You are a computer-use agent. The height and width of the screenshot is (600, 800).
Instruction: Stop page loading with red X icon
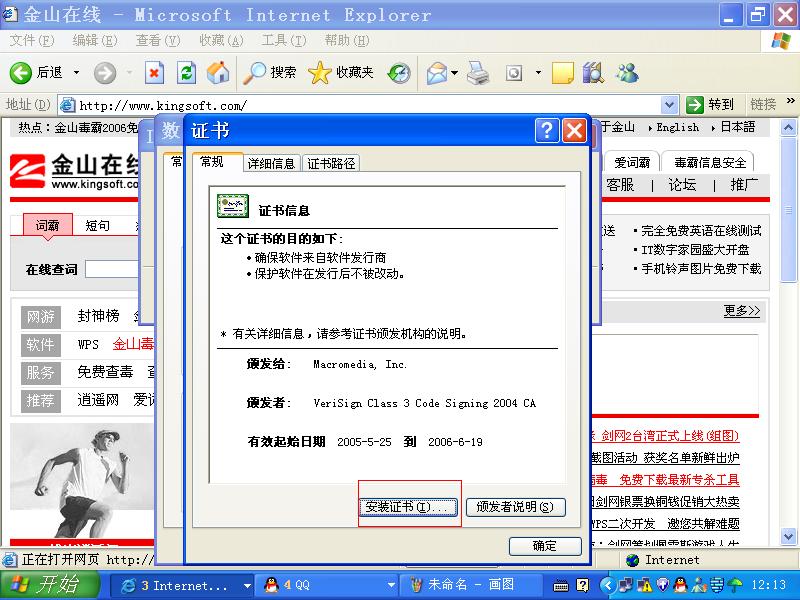click(x=154, y=73)
